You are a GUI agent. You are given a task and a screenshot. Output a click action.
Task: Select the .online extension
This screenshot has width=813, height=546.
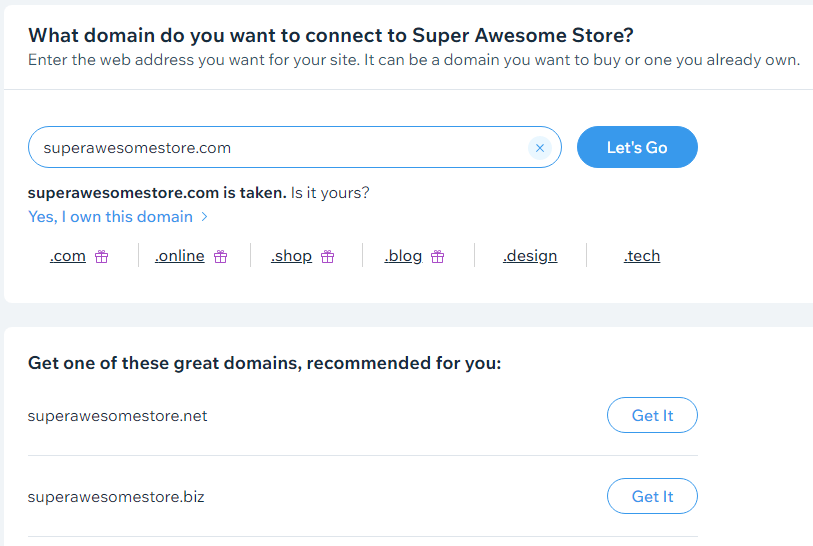180,256
